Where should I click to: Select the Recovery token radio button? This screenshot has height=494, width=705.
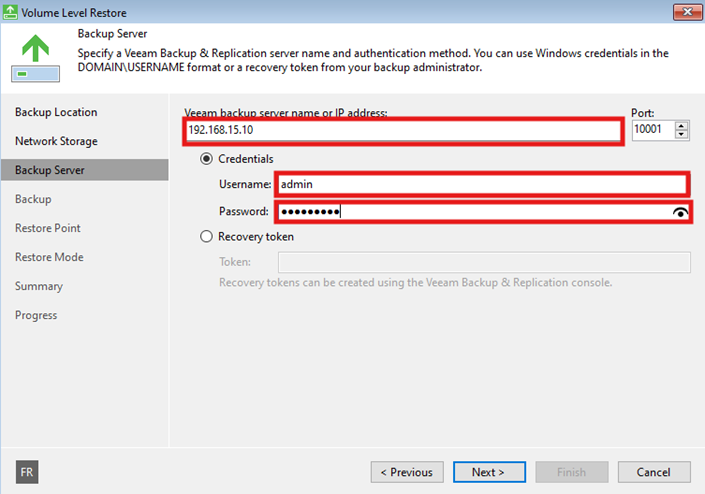click(207, 237)
